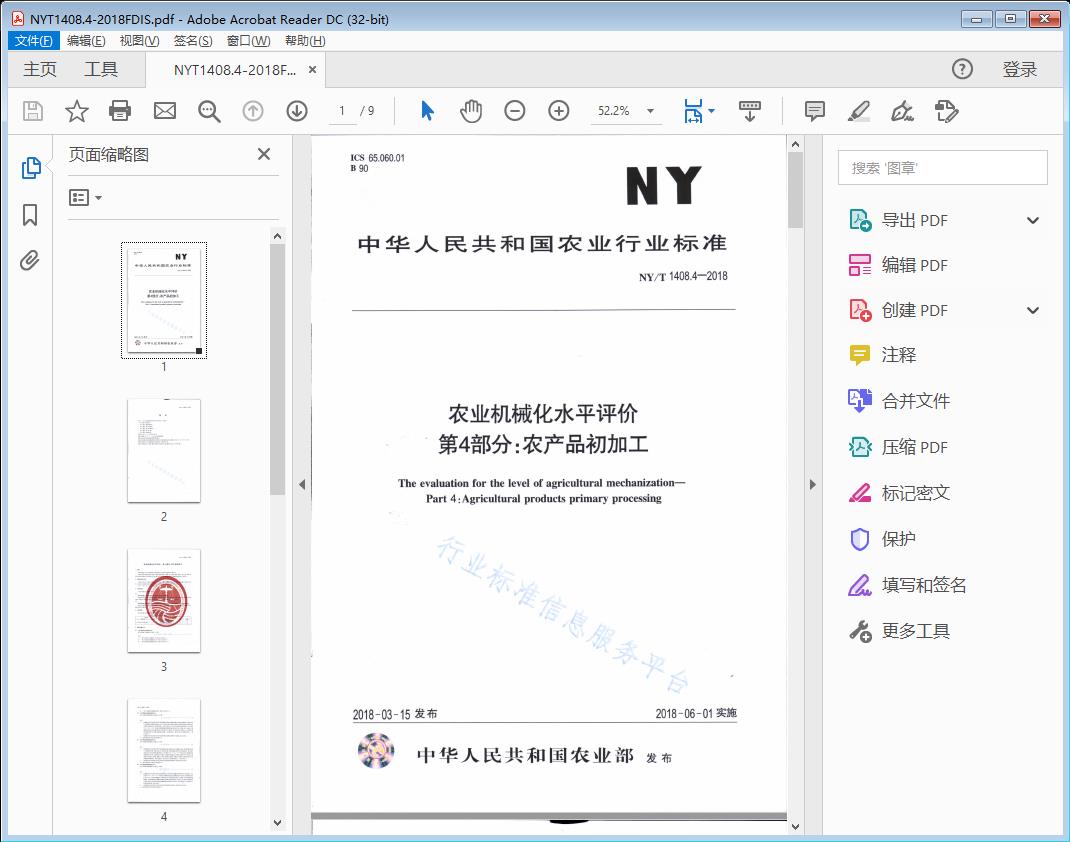Open the help question mark
This screenshot has height=842, width=1070.
(x=961, y=69)
